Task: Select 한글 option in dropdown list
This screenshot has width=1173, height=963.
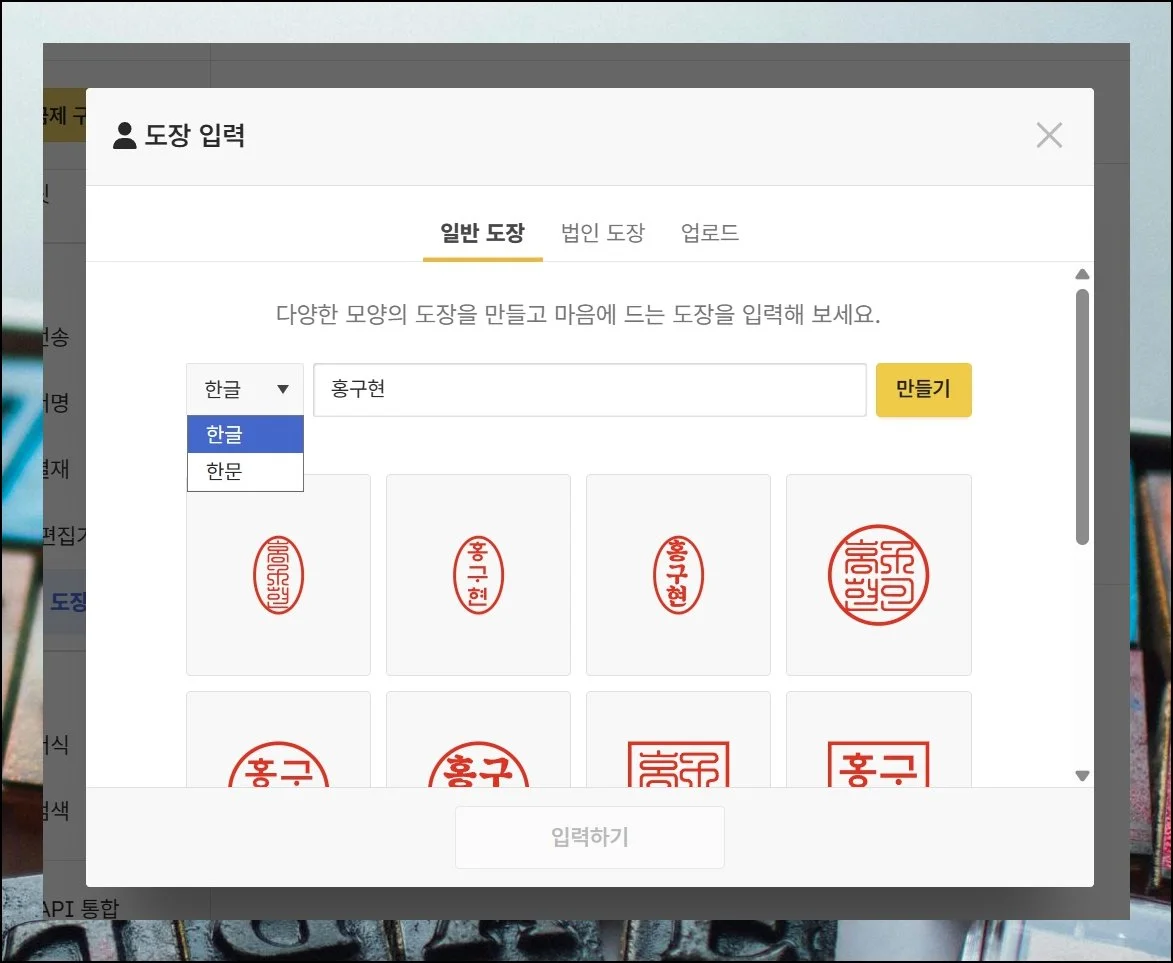Action: coord(245,434)
